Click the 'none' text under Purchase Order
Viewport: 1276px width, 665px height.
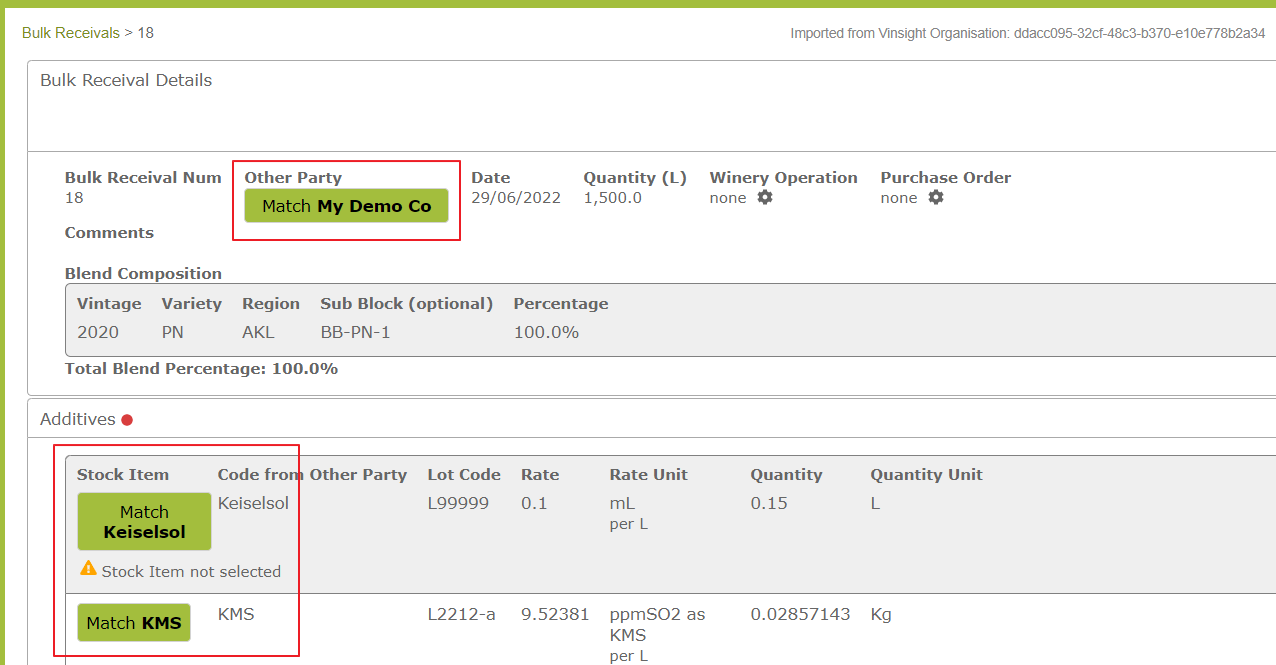[x=897, y=198]
